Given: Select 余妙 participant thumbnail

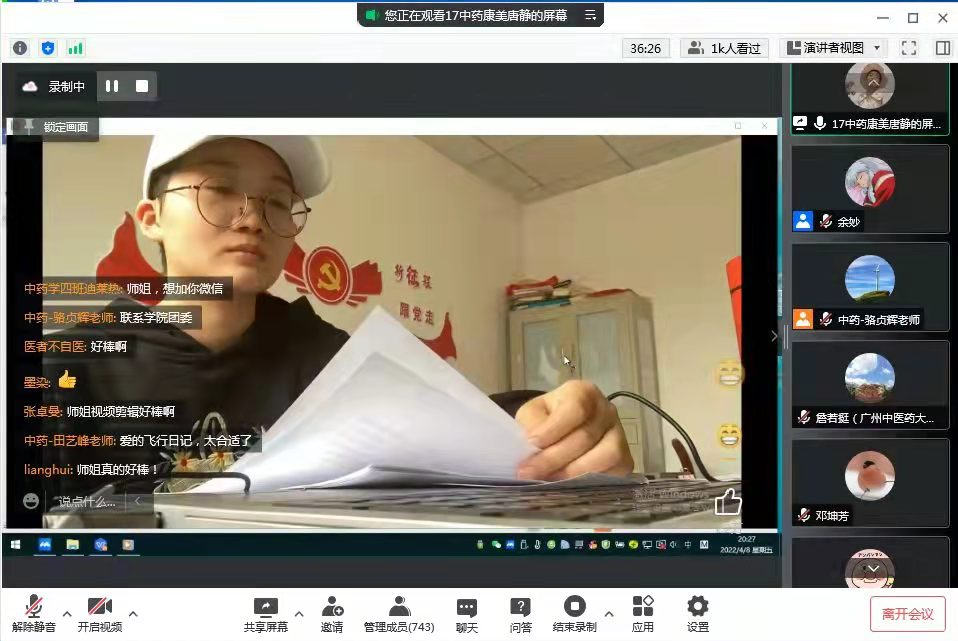Looking at the screenshot, I should coord(869,189).
